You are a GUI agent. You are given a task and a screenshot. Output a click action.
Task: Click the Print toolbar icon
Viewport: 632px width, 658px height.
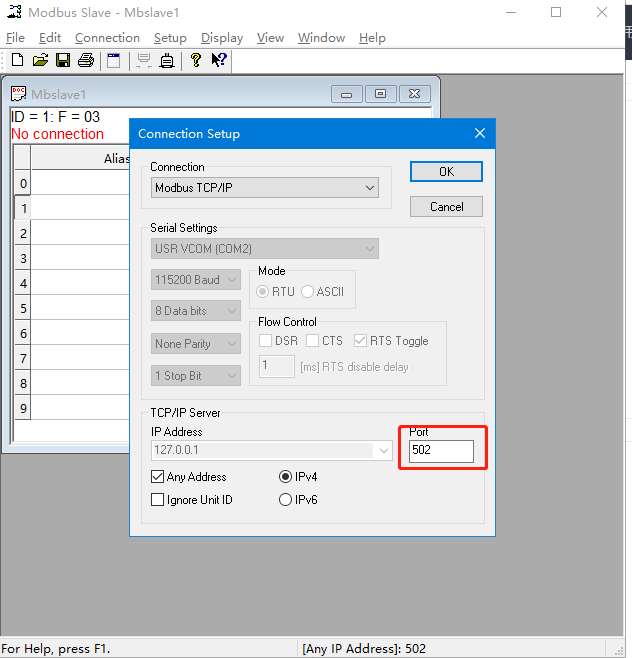pyautogui.click(x=86, y=60)
